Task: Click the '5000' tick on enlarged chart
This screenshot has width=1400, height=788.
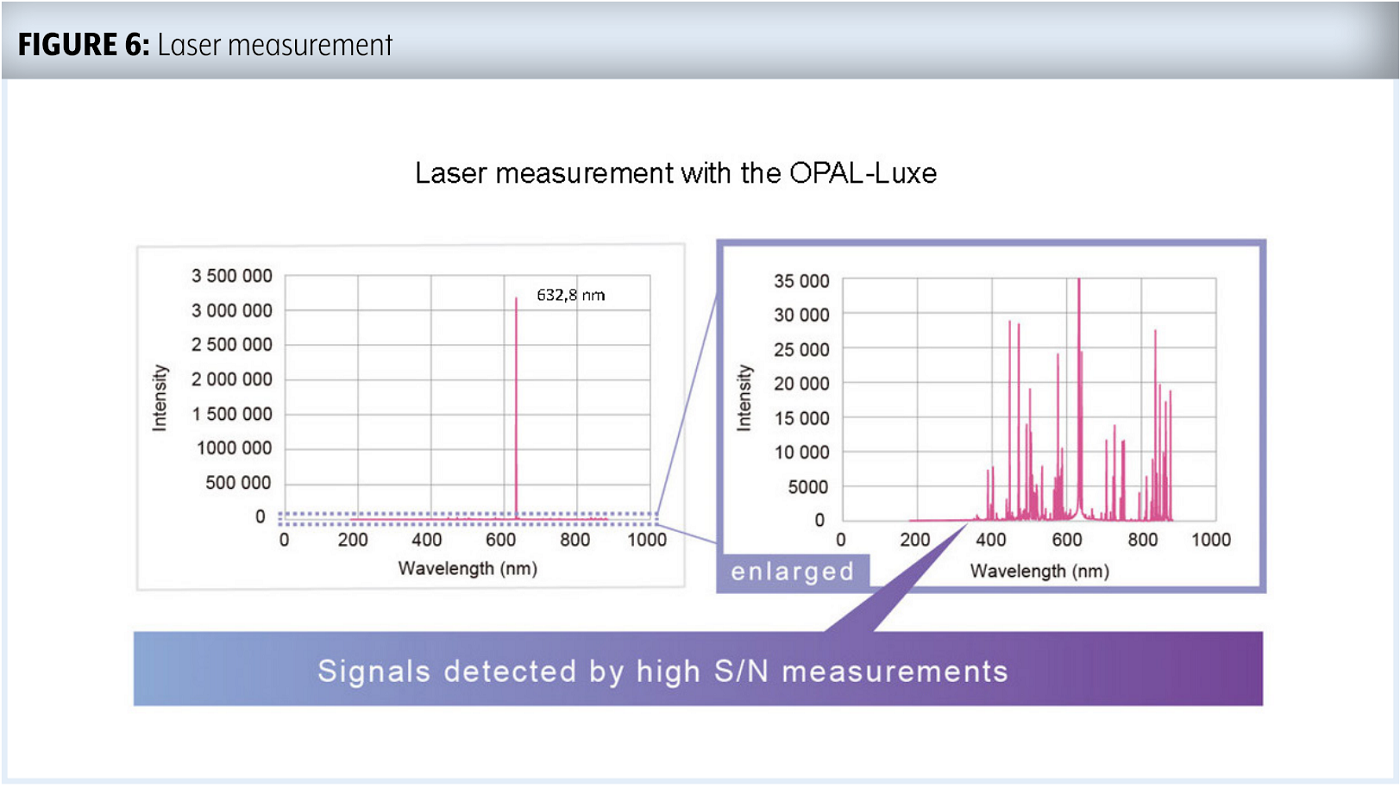Action: [x=810, y=487]
